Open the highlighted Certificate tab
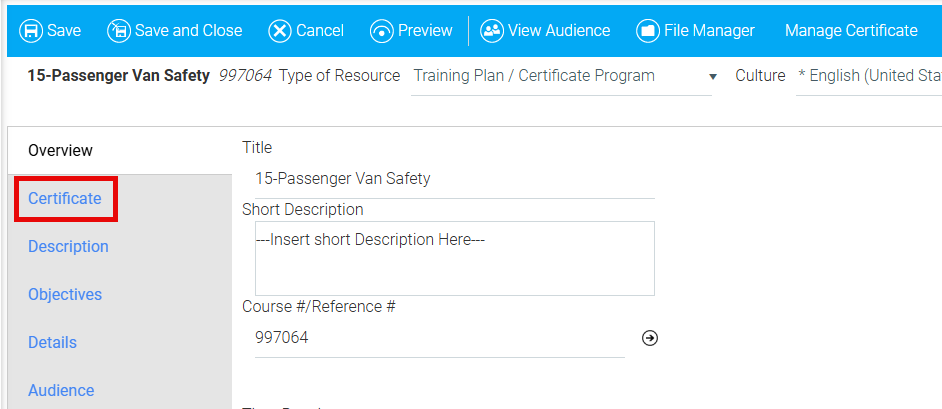942x409 pixels. click(x=65, y=199)
